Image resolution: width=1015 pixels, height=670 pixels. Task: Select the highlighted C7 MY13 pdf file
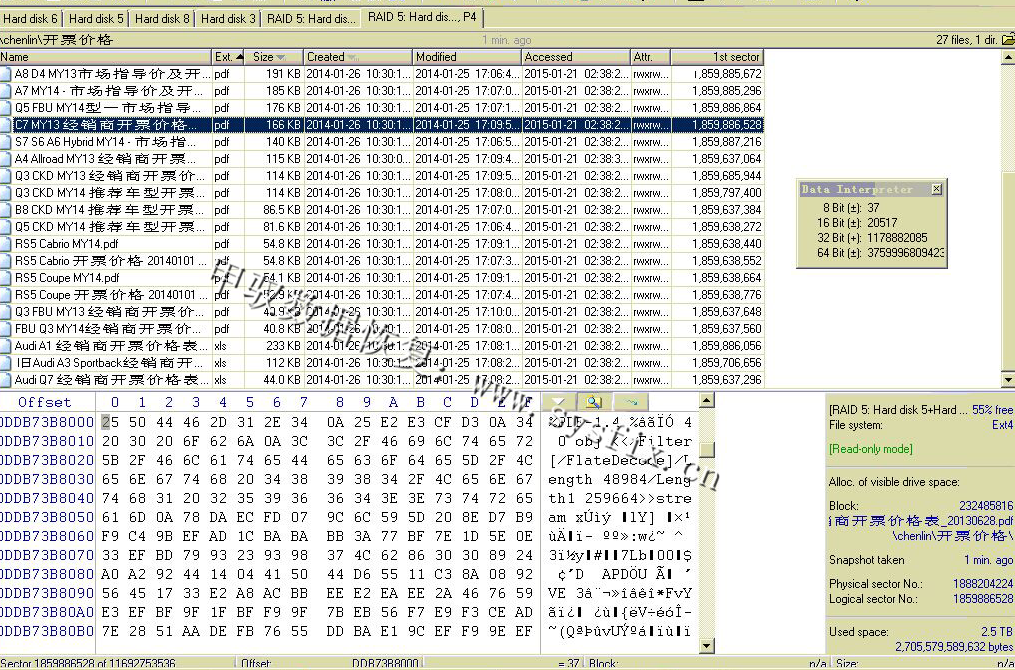coord(382,124)
